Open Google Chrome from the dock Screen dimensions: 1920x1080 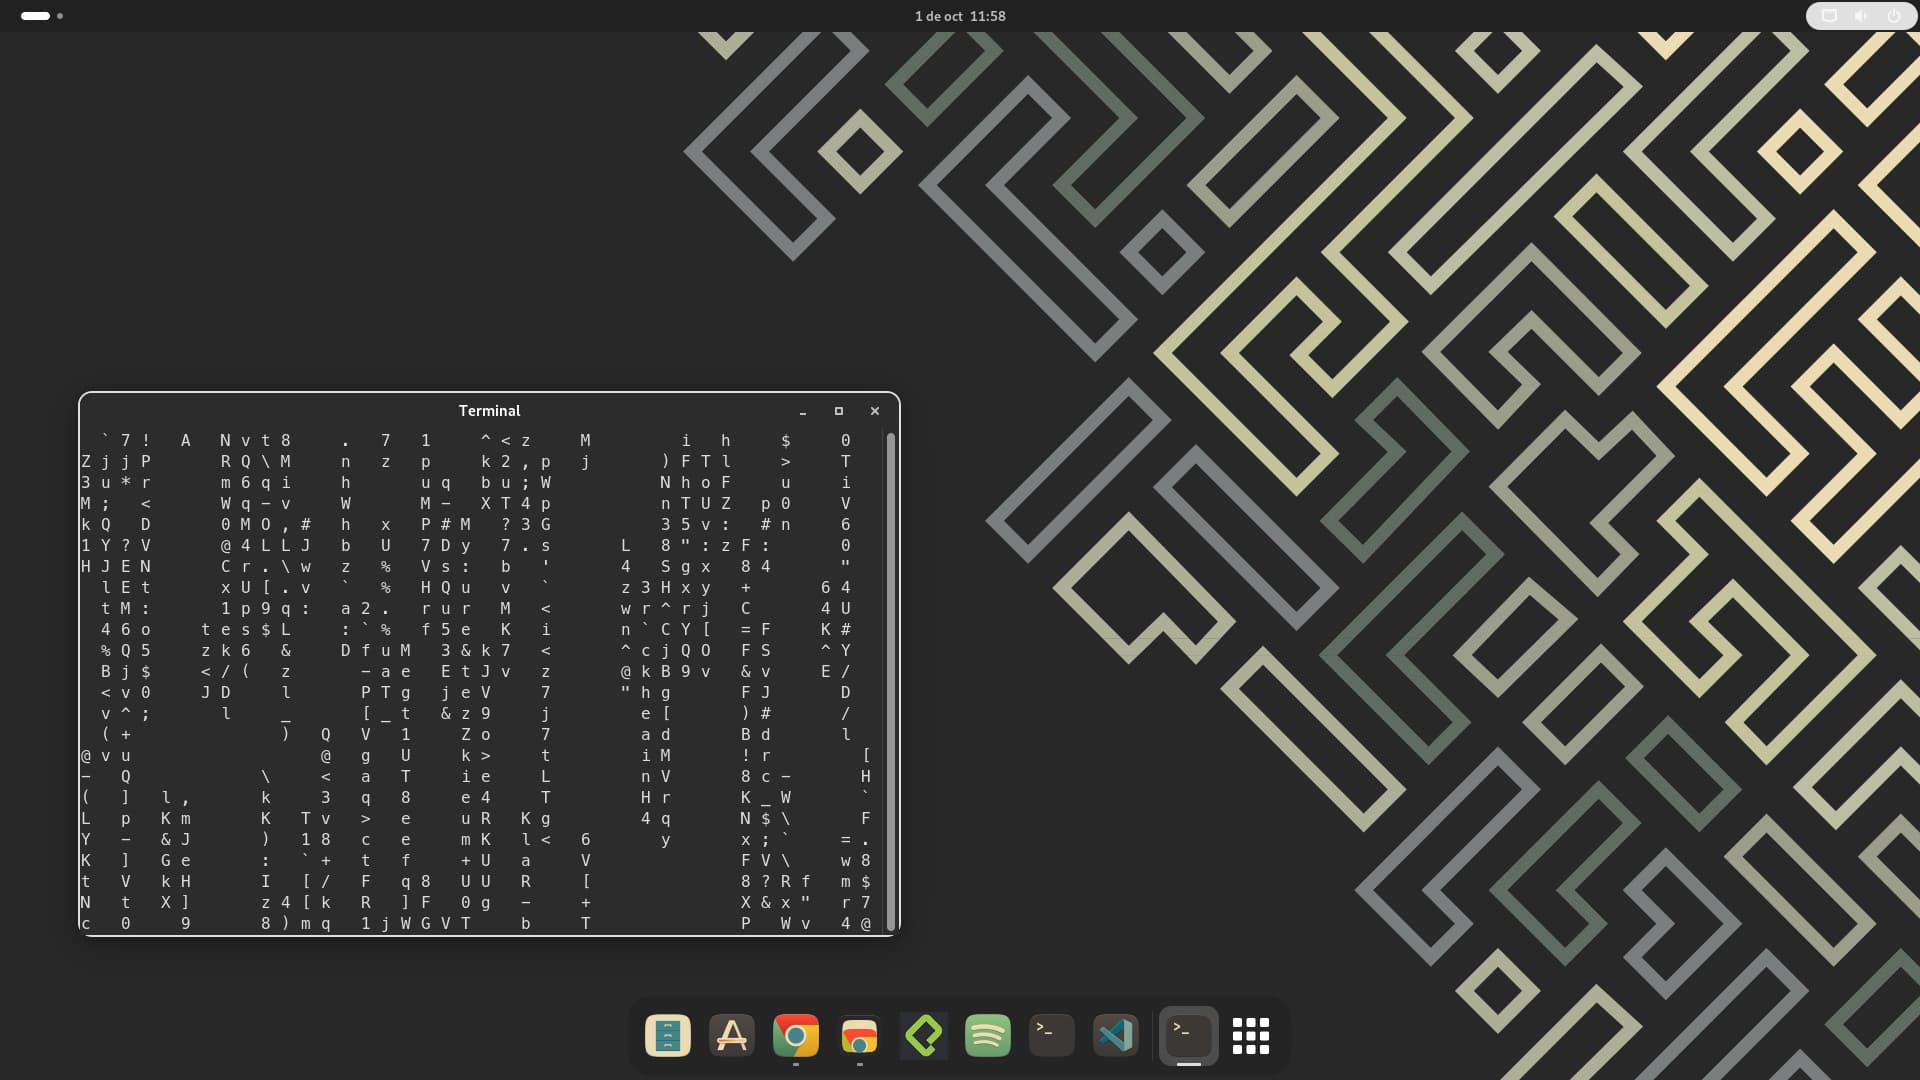click(x=796, y=1036)
